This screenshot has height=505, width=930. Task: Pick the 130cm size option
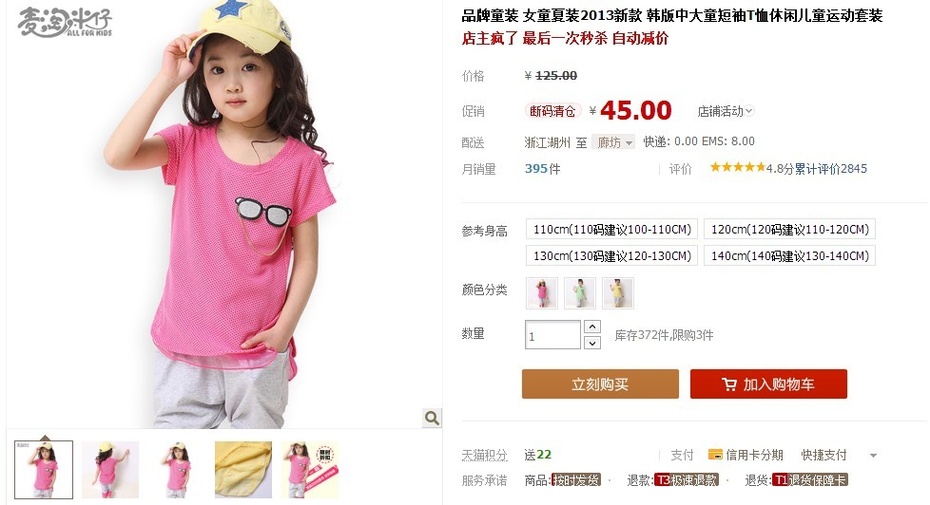click(x=611, y=256)
